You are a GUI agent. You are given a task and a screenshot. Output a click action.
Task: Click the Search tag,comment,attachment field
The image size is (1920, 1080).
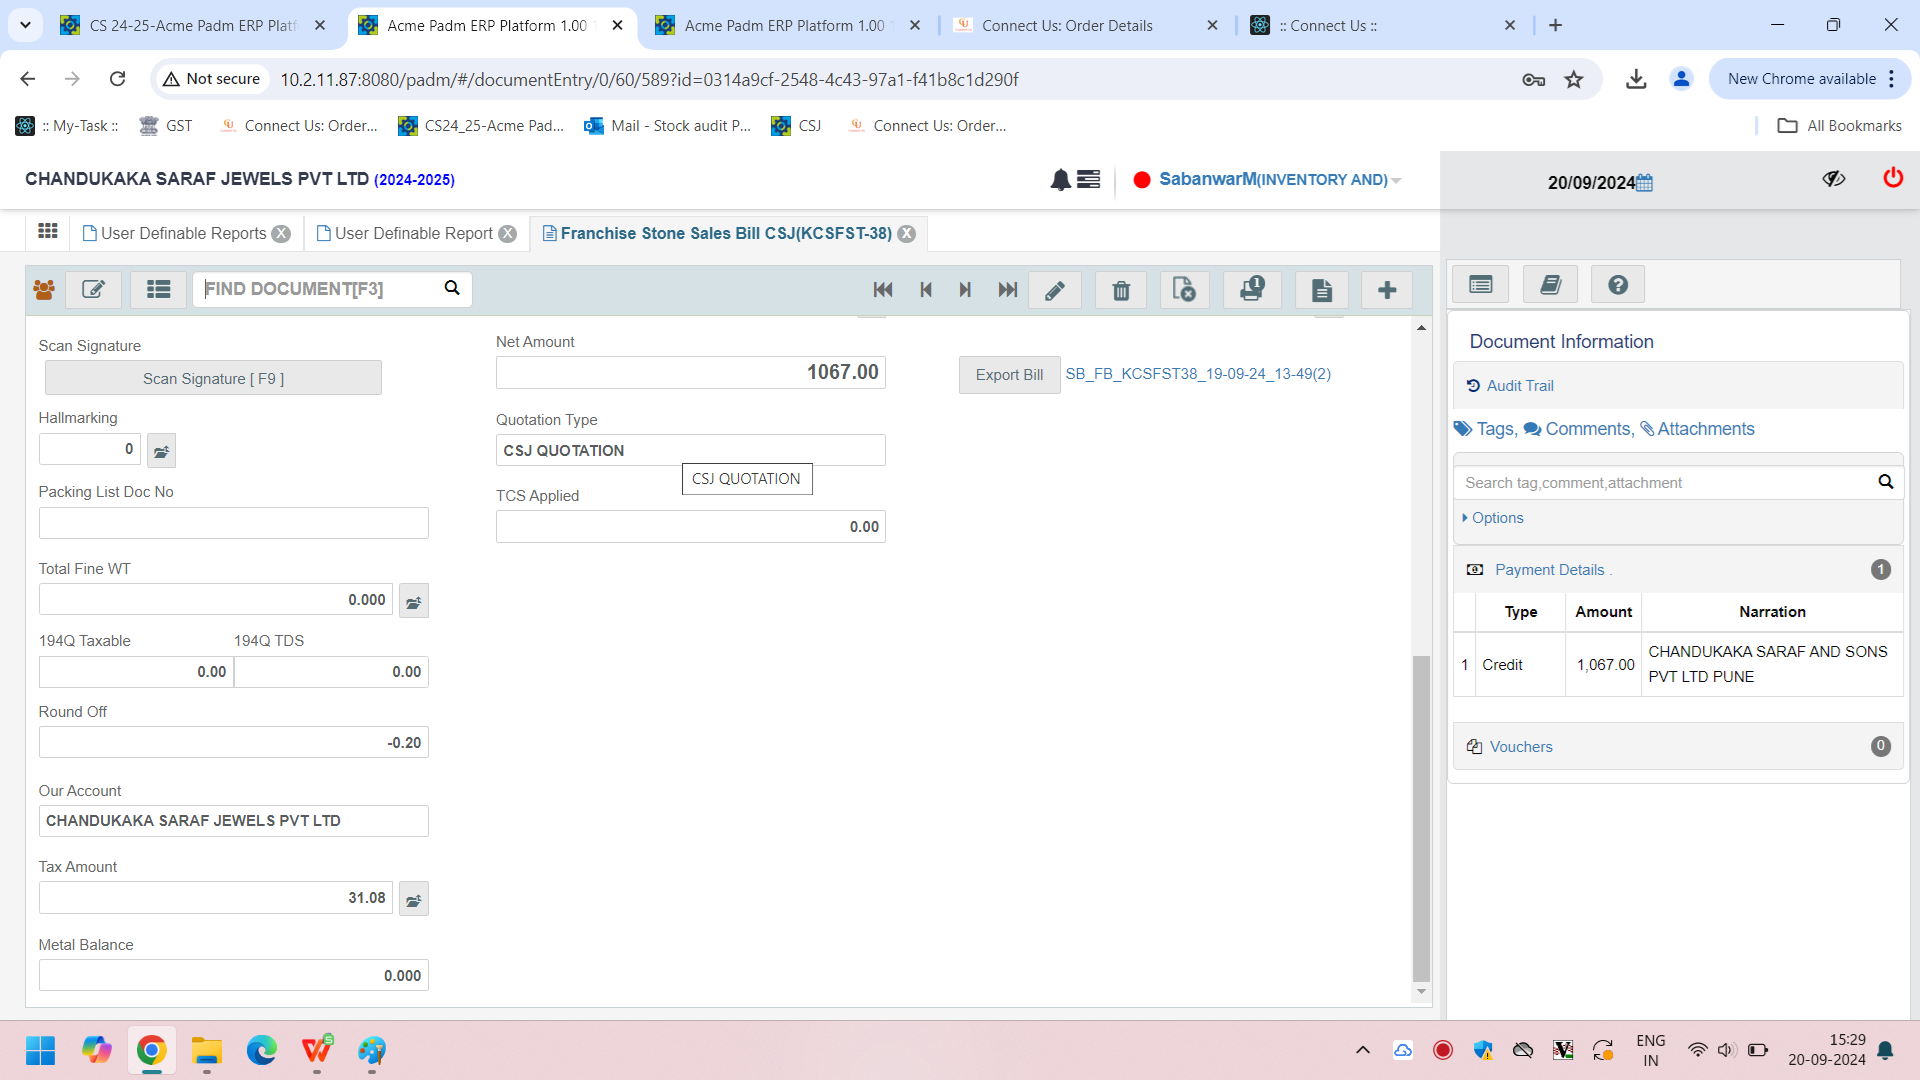[1665, 483]
